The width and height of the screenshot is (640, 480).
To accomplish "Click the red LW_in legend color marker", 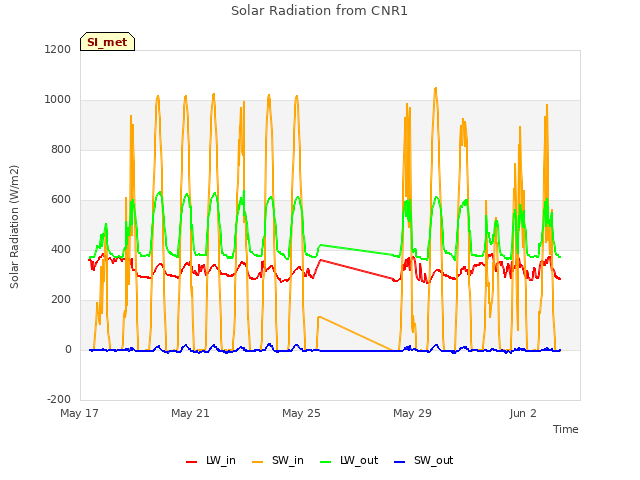I will pyautogui.click(x=191, y=462).
